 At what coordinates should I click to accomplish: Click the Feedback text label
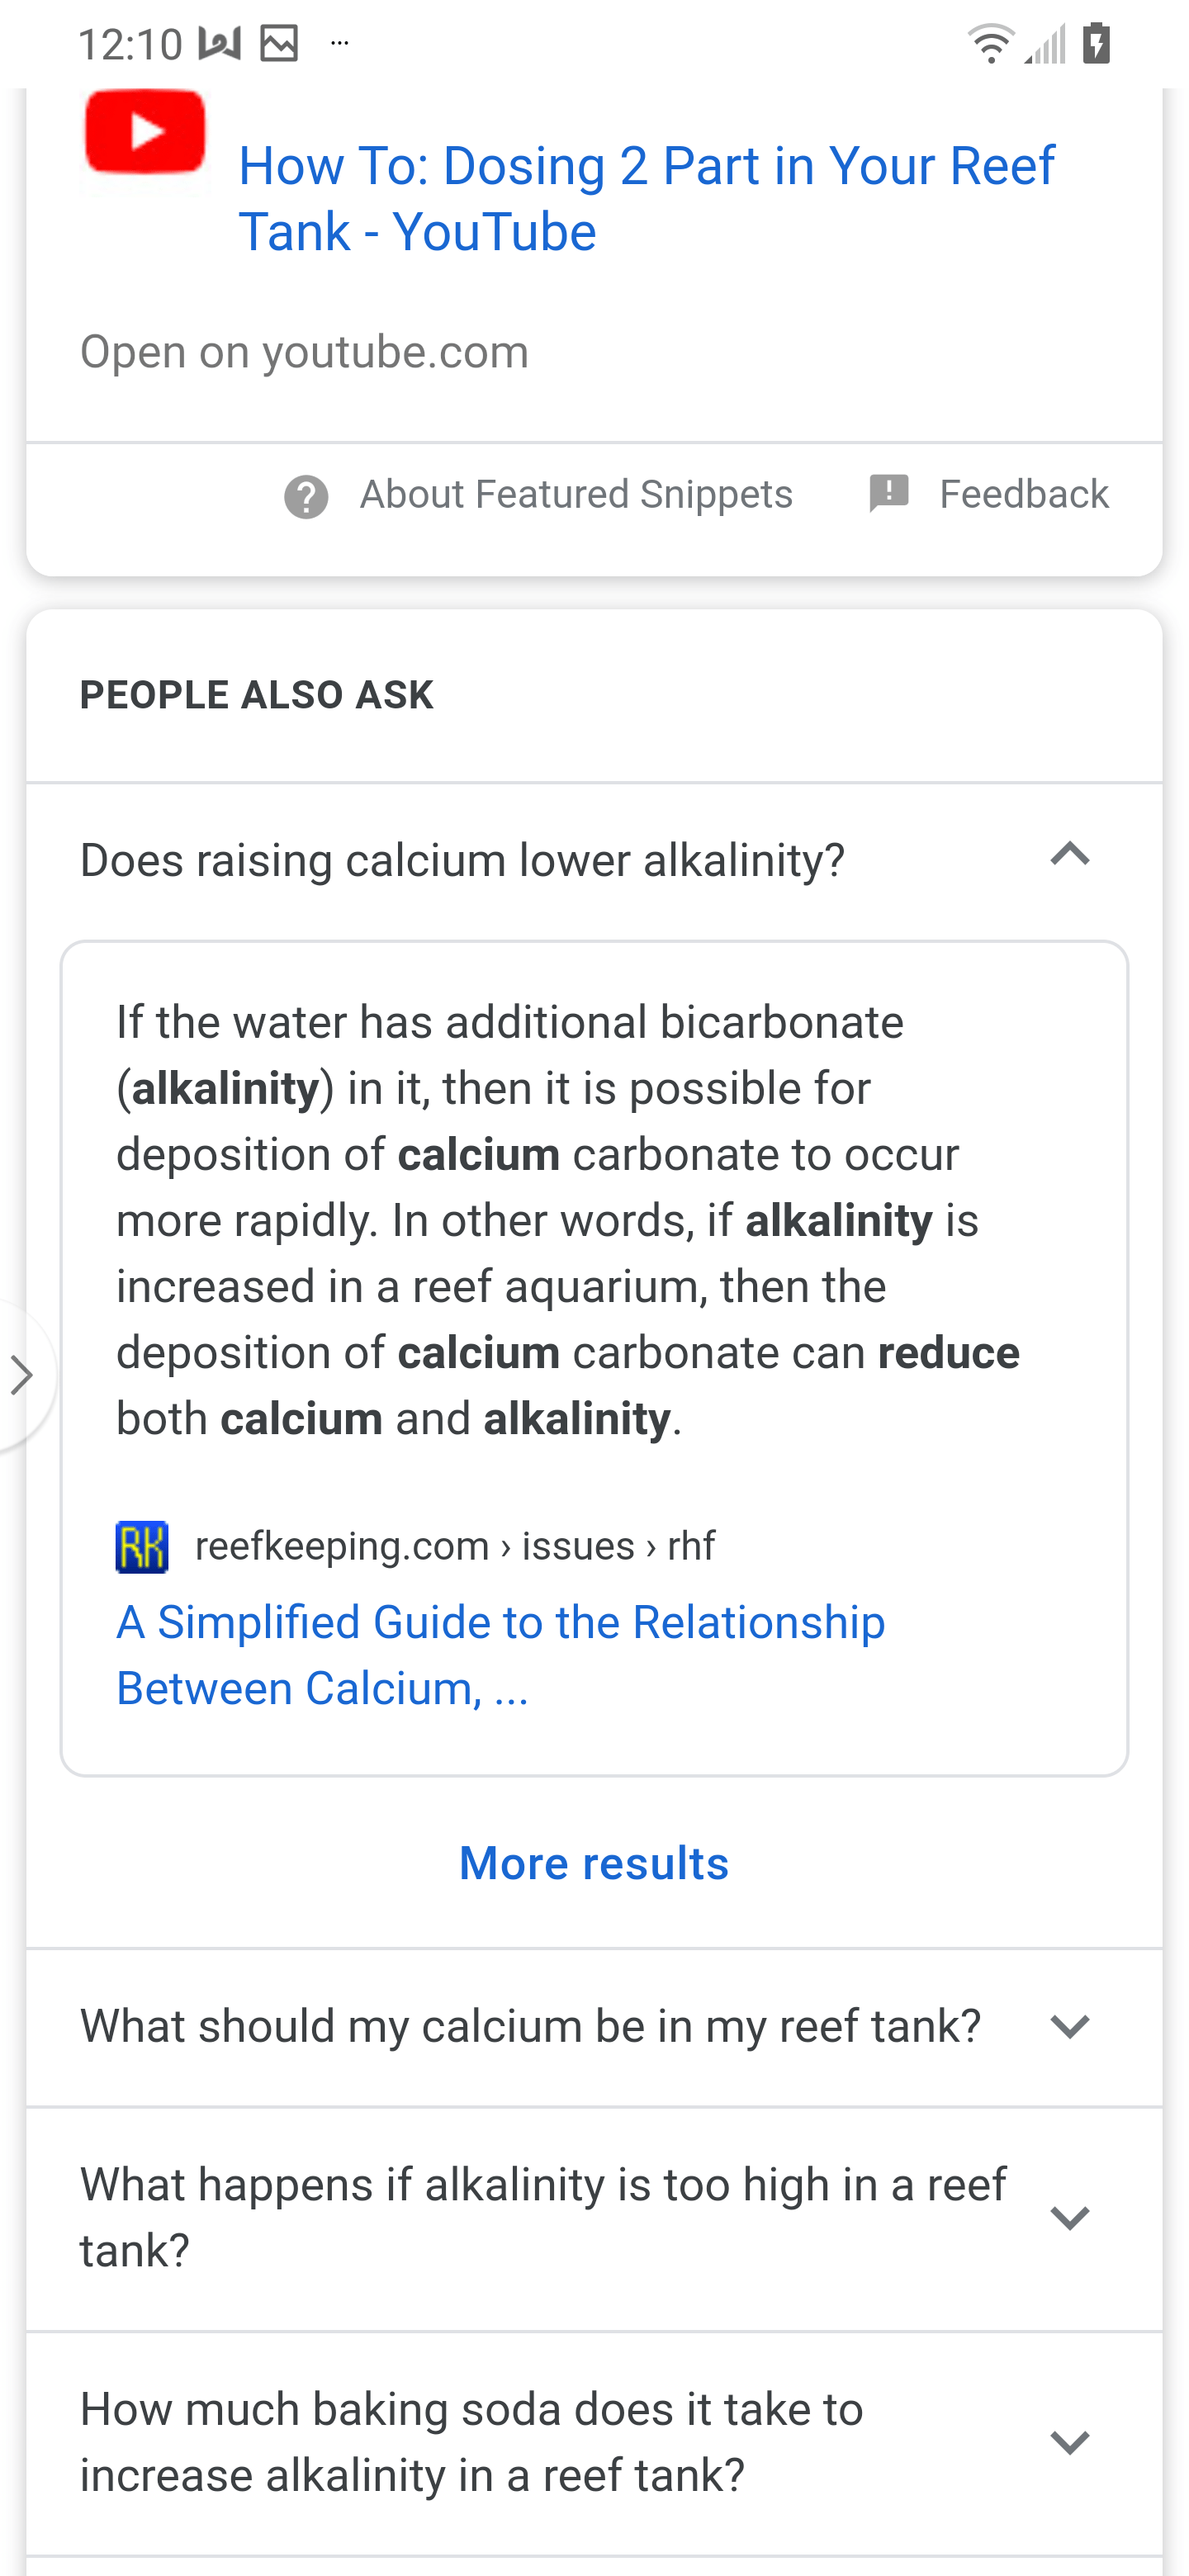tap(1024, 494)
